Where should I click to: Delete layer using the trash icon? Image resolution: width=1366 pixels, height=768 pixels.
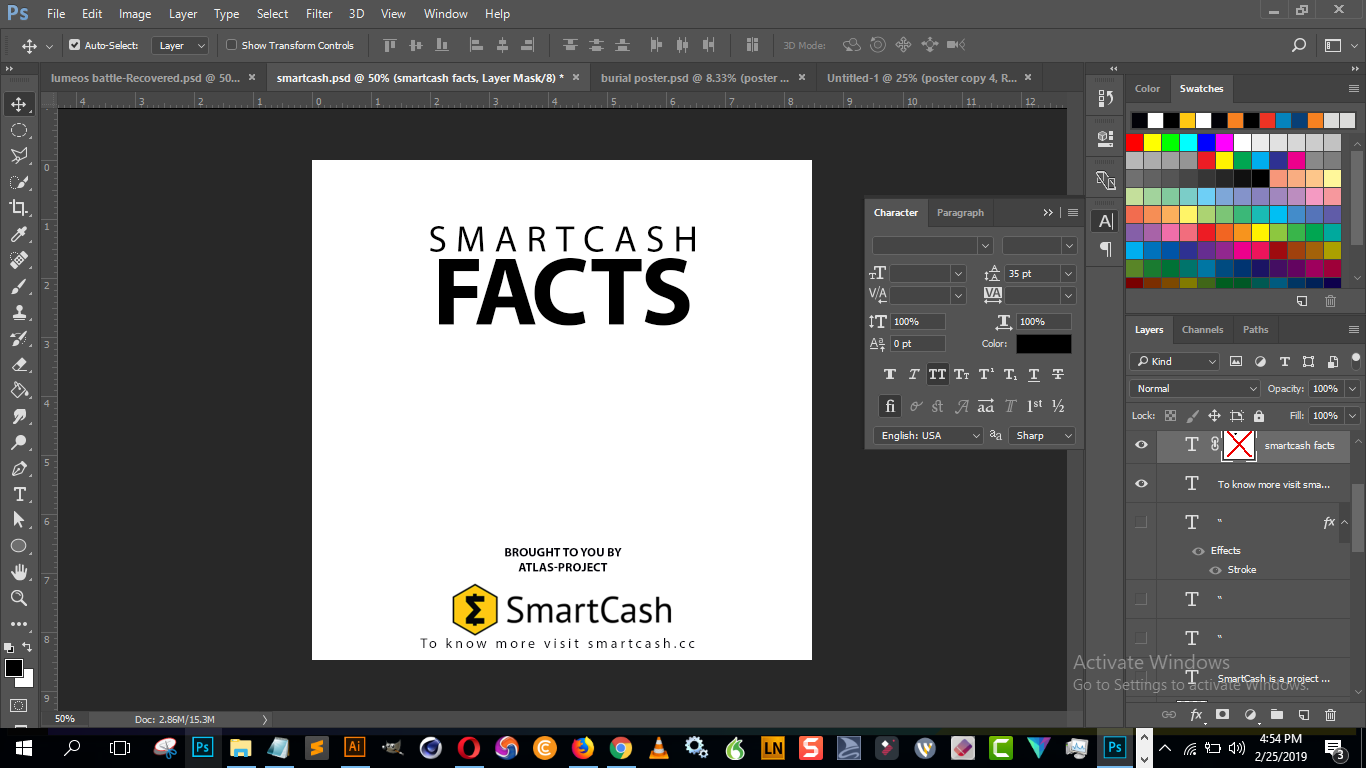point(1330,715)
